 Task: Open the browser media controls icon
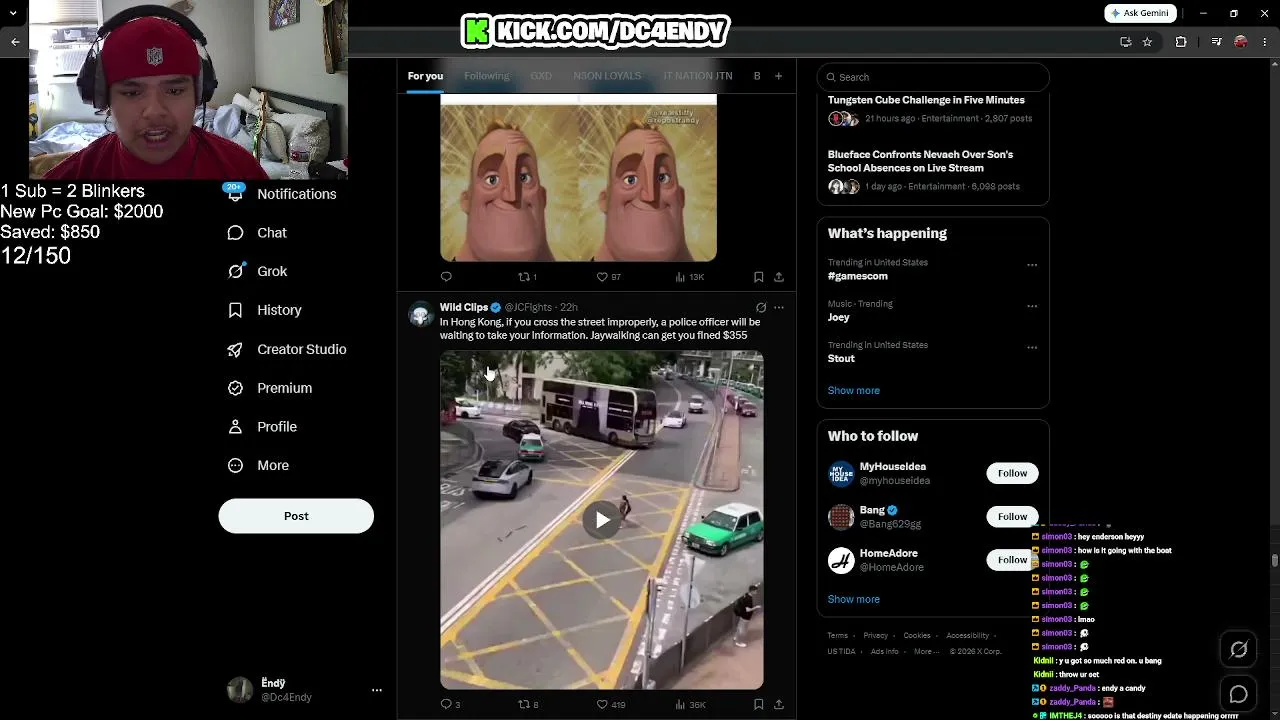pos(1216,42)
